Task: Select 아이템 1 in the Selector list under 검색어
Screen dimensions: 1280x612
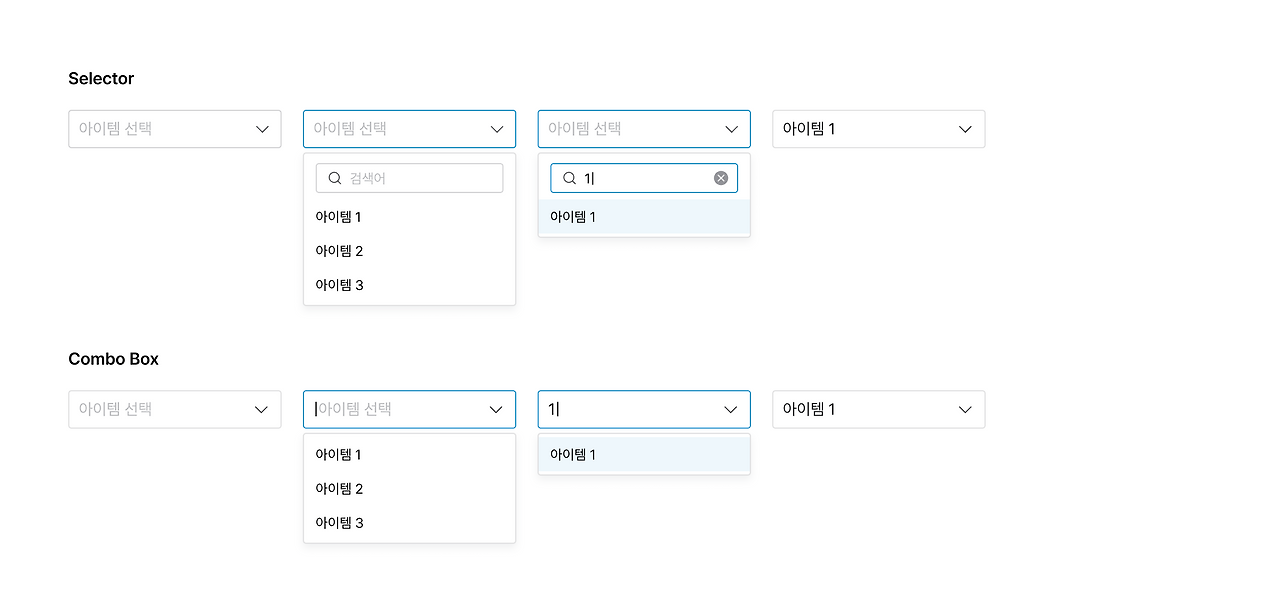Action: (339, 217)
